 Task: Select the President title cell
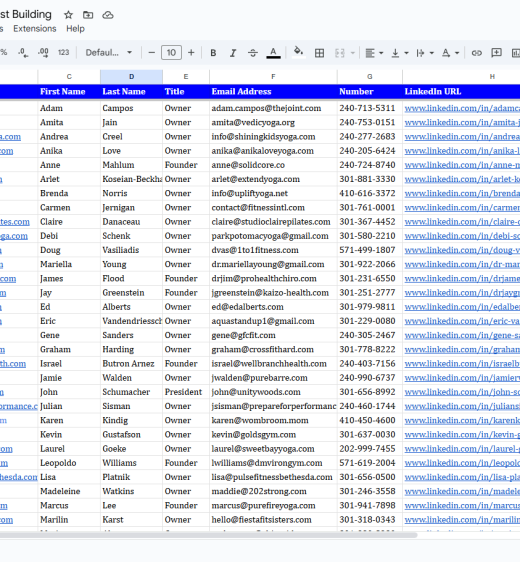186,392
